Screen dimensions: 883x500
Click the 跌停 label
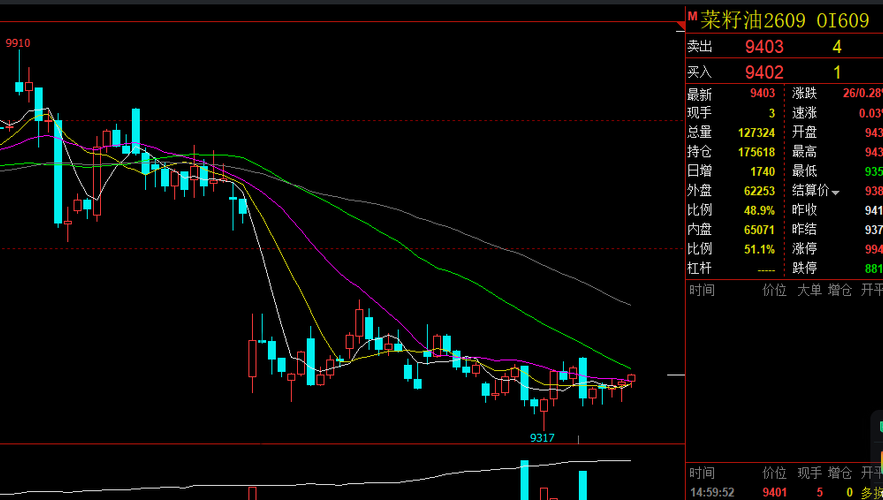click(804, 268)
